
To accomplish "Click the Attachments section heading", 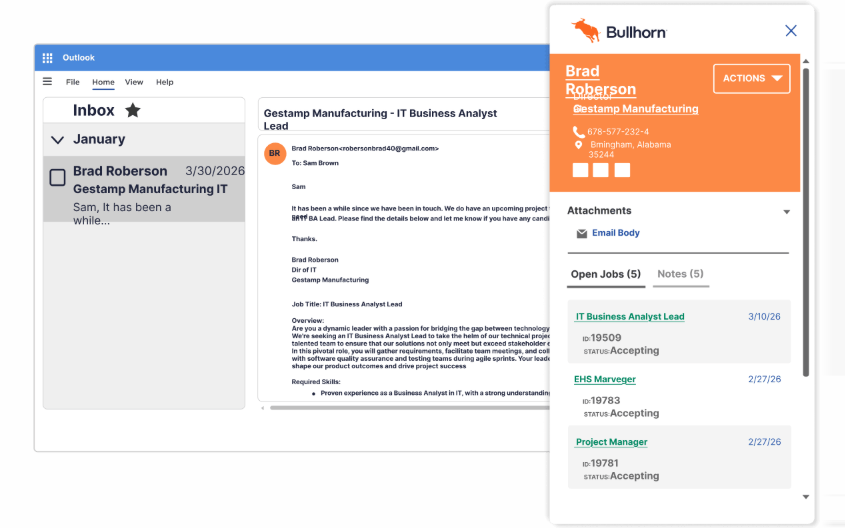I will point(599,211).
